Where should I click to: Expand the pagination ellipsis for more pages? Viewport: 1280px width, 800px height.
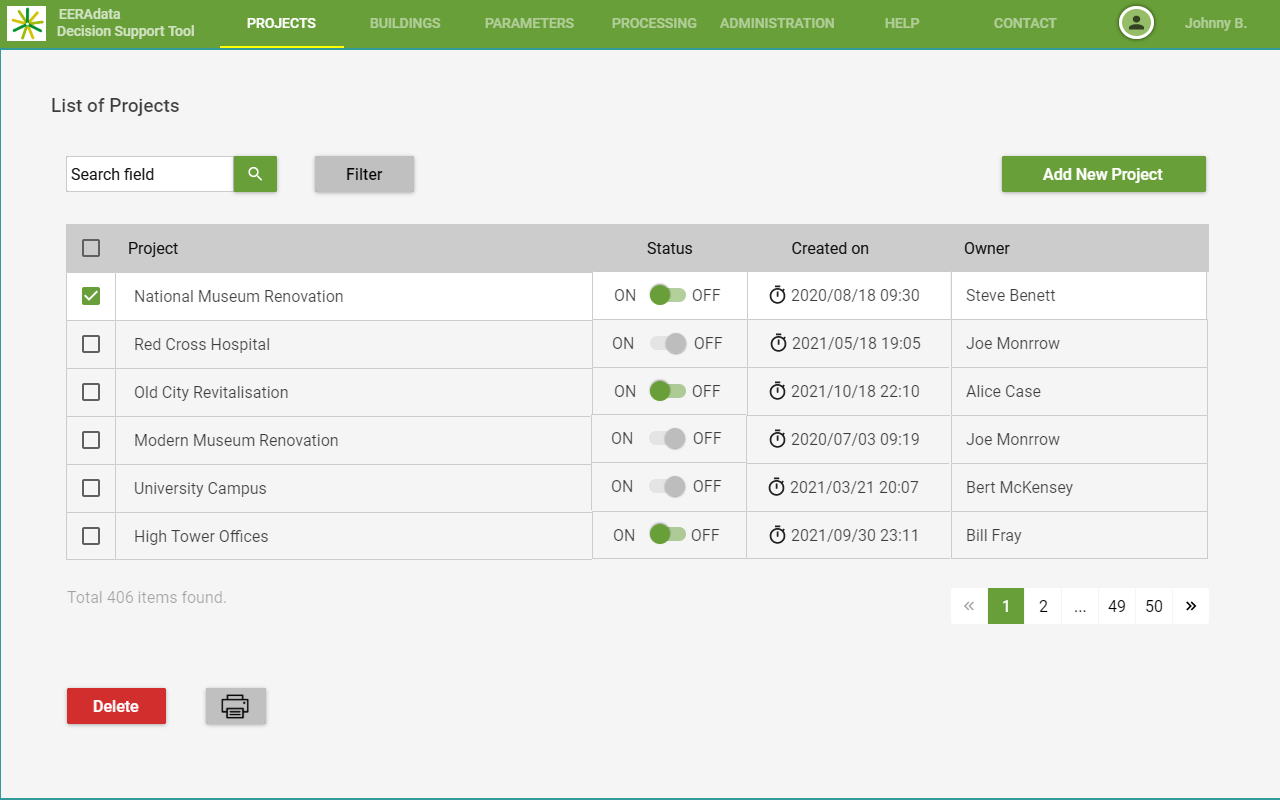[x=1080, y=606]
